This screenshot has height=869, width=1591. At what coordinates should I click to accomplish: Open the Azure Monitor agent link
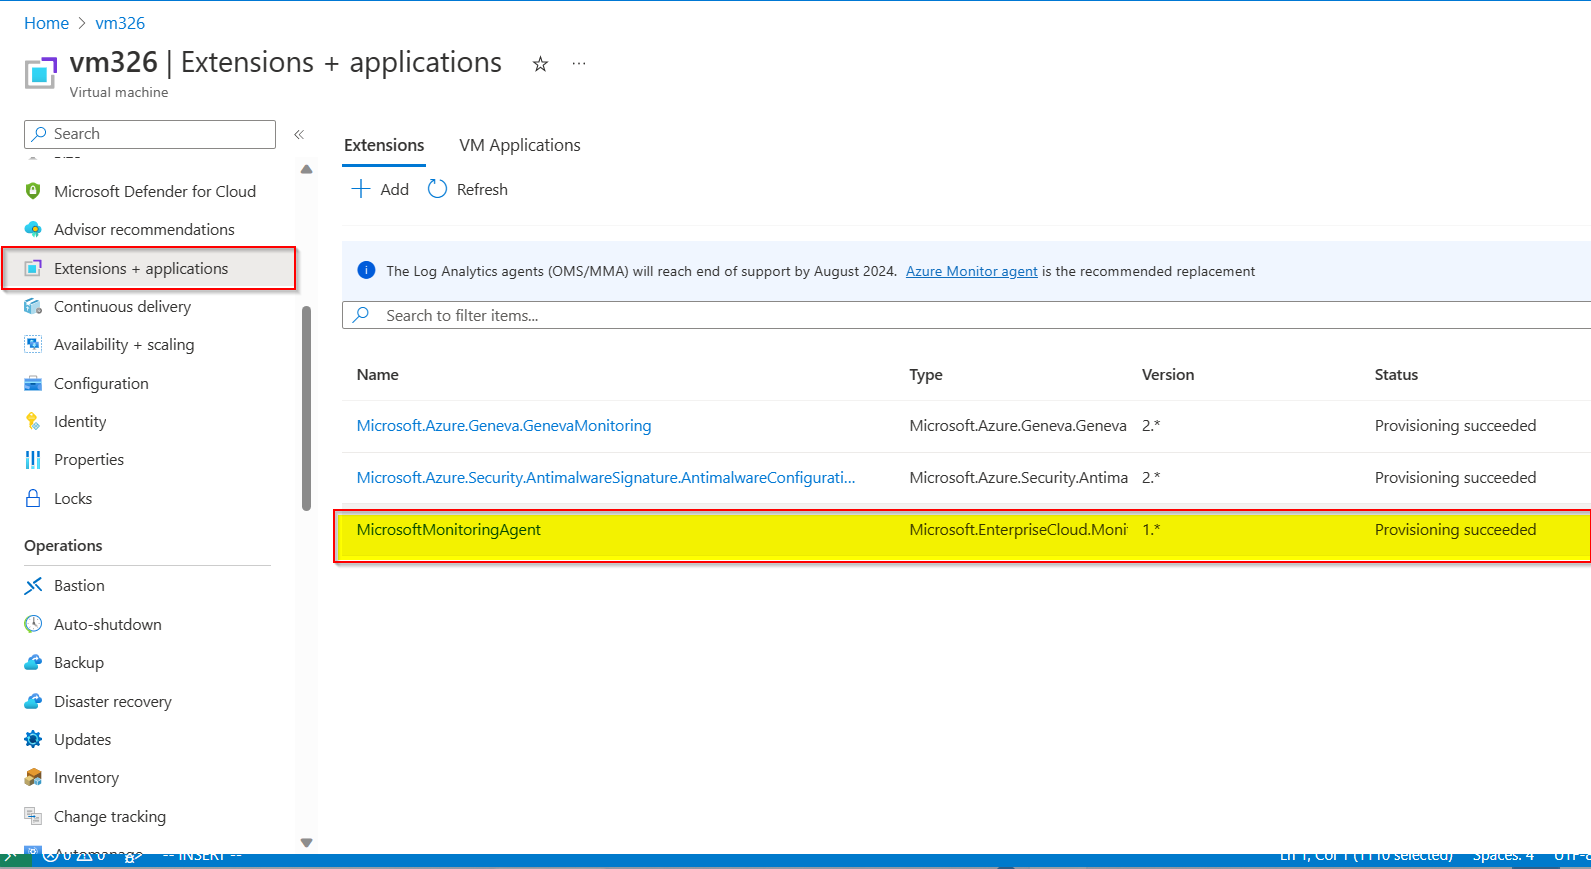tap(971, 271)
